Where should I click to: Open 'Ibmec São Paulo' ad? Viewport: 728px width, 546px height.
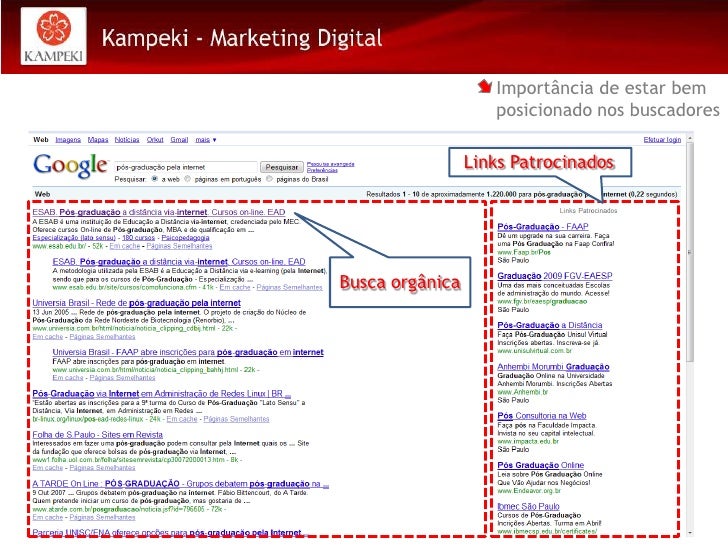(528, 507)
